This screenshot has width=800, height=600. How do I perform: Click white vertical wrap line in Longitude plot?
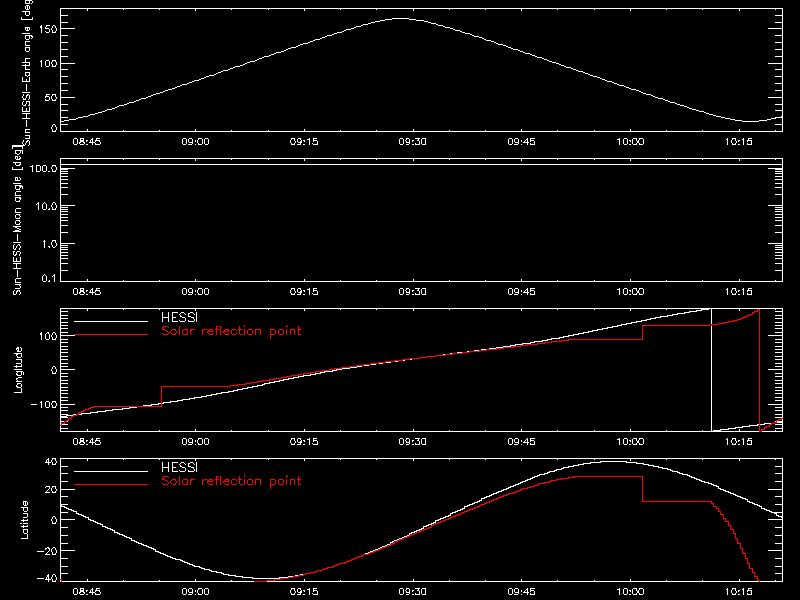(x=711, y=370)
